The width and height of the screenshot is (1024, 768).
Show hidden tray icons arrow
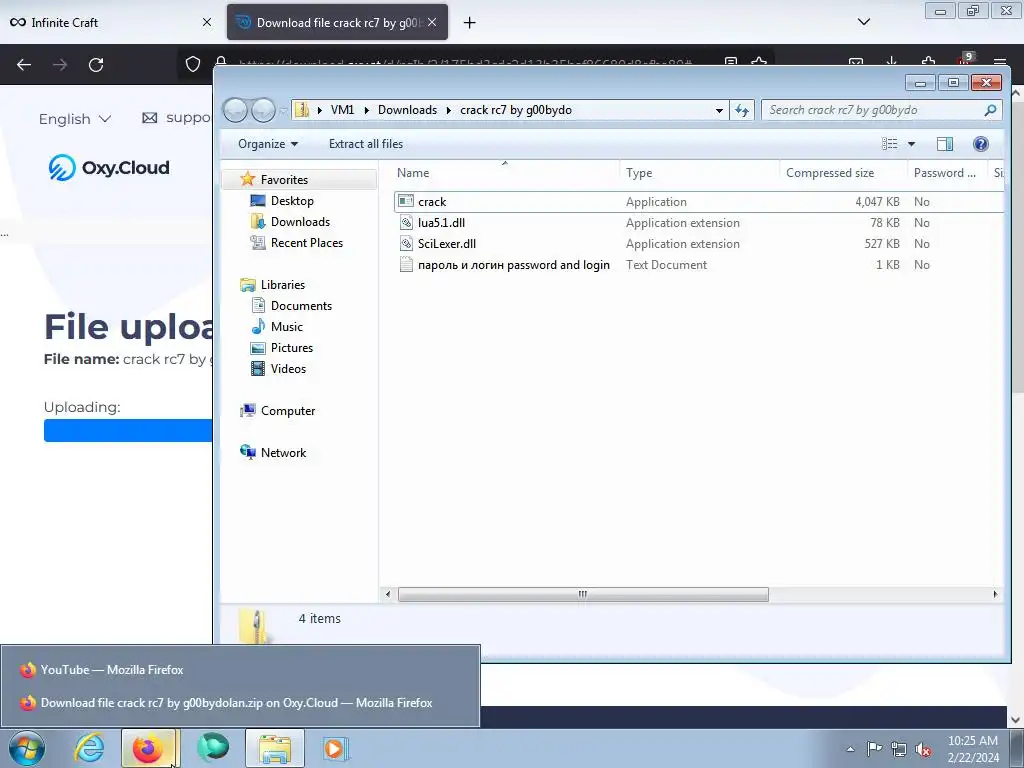[x=850, y=750]
